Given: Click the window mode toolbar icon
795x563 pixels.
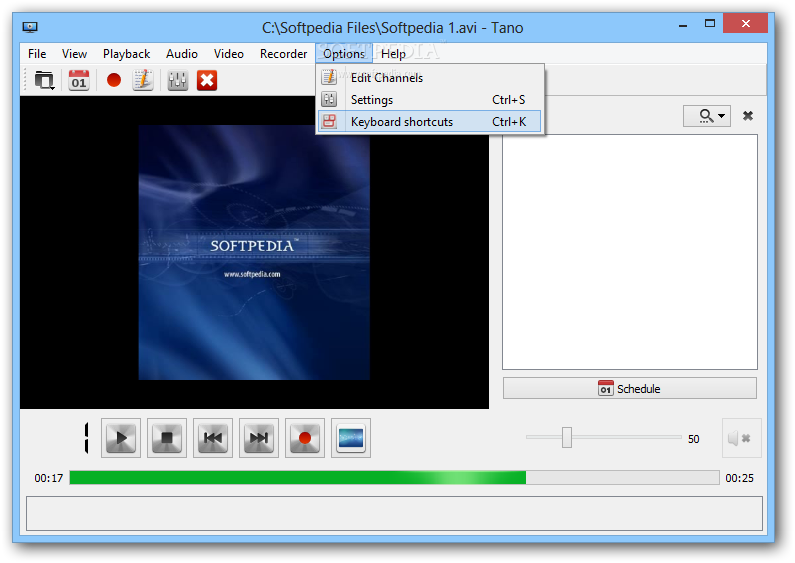Looking at the screenshot, I should (45, 80).
